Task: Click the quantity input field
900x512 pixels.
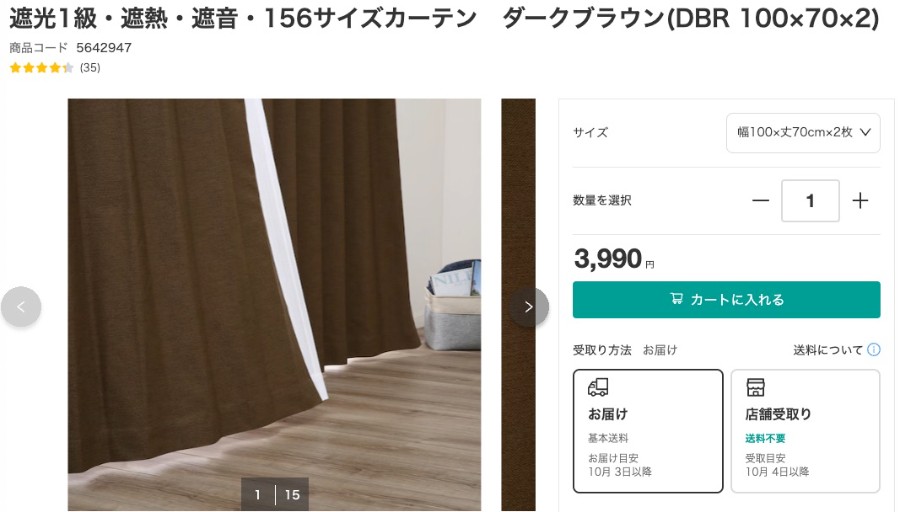Action: (x=810, y=200)
